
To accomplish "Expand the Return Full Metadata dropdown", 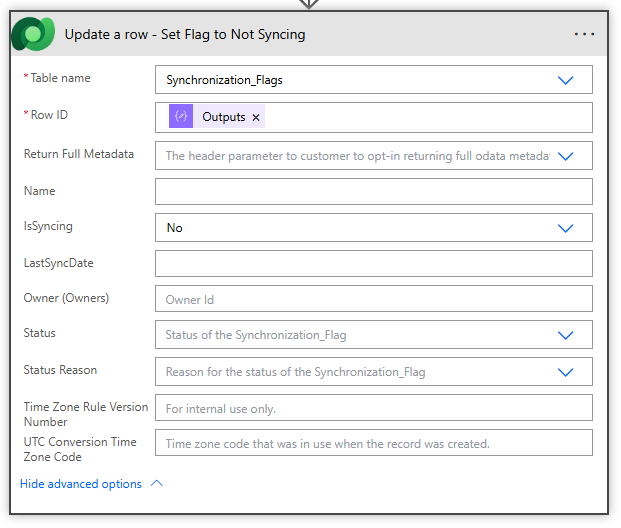I will point(565,156).
